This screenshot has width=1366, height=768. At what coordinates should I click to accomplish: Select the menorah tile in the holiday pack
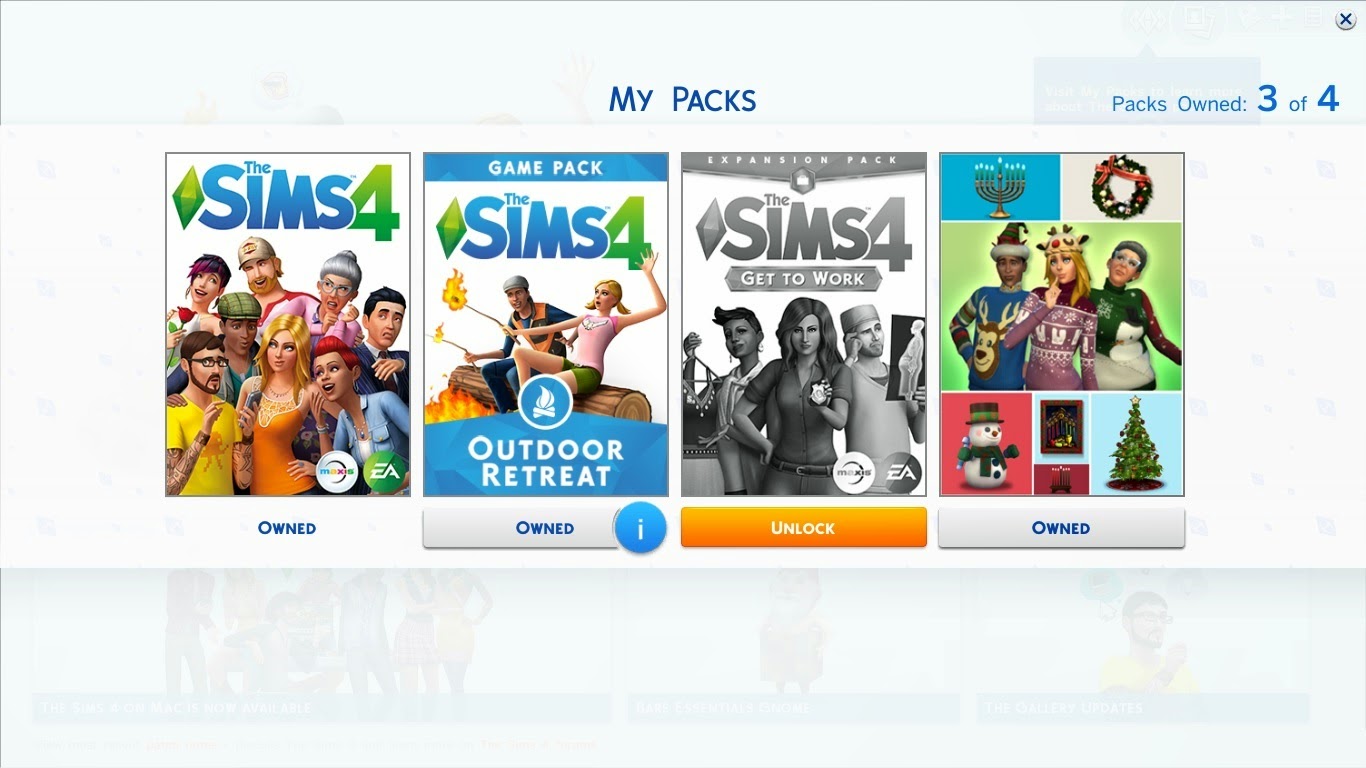tap(1001, 187)
